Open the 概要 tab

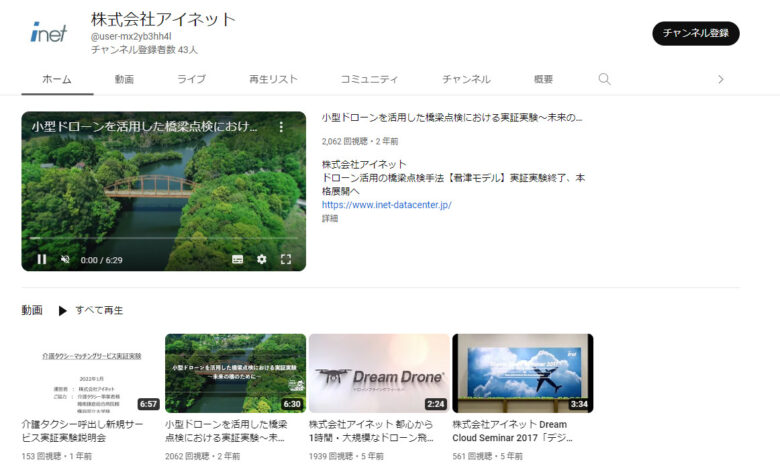pyautogui.click(x=543, y=79)
